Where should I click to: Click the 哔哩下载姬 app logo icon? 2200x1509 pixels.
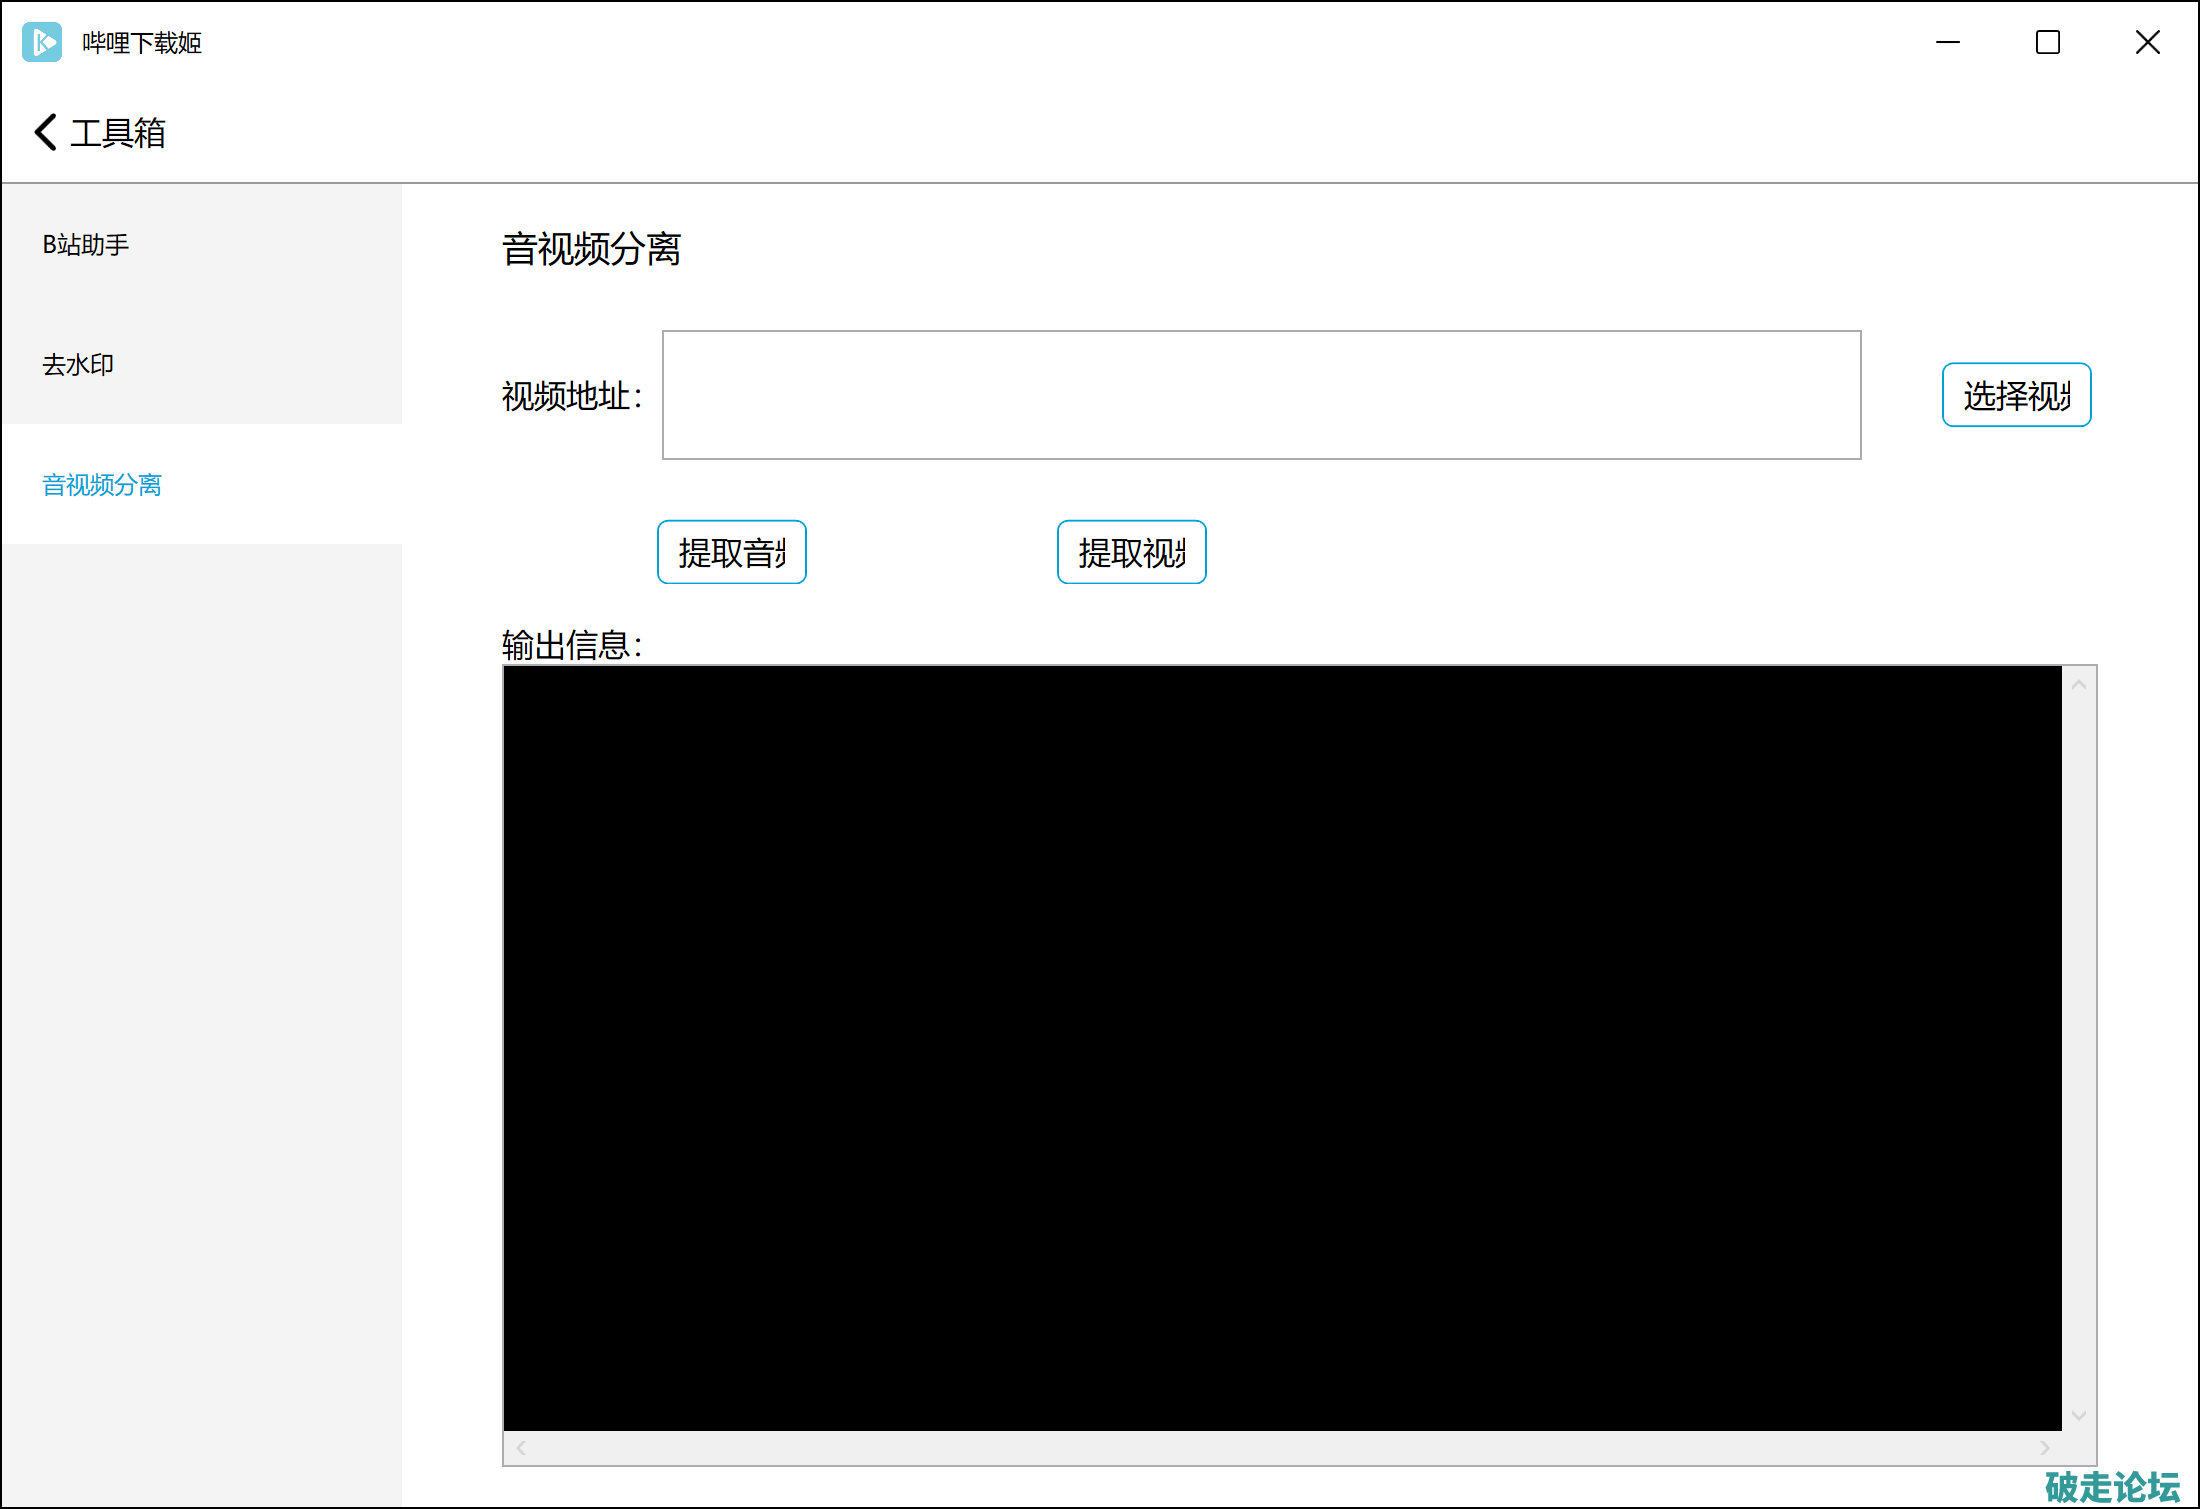click(x=42, y=42)
